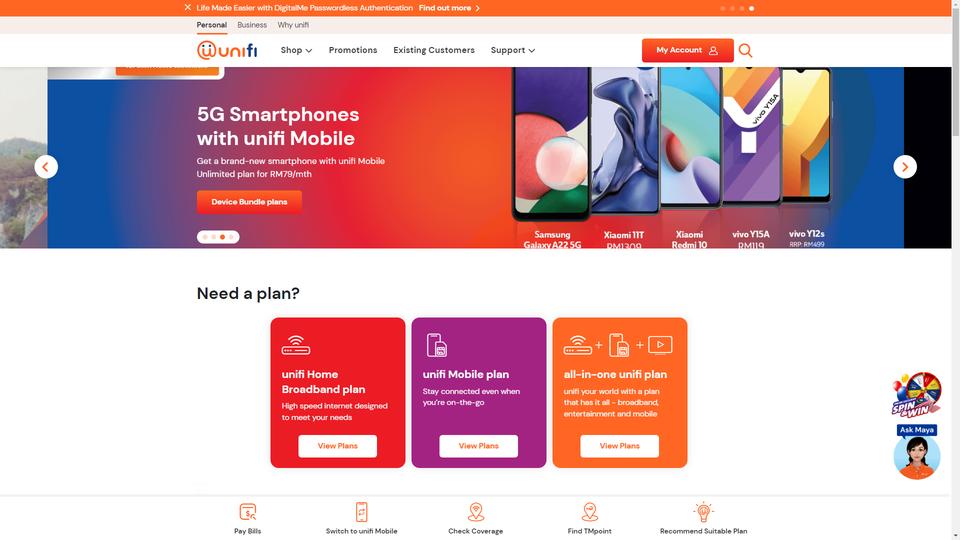
Task: Click the Find TMpoint icon
Action: pos(590,512)
